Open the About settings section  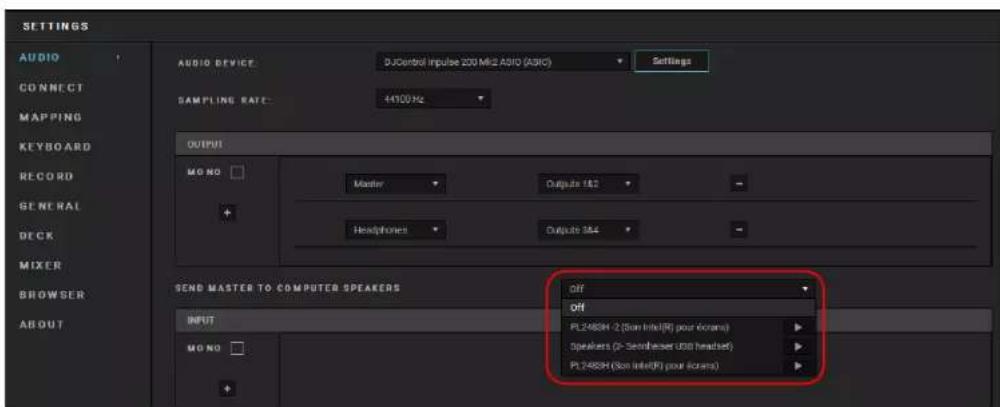pyautogui.click(x=41, y=324)
